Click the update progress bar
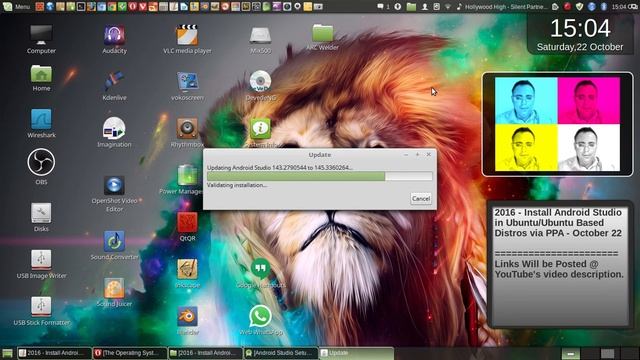640x360 pixels. [320, 176]
